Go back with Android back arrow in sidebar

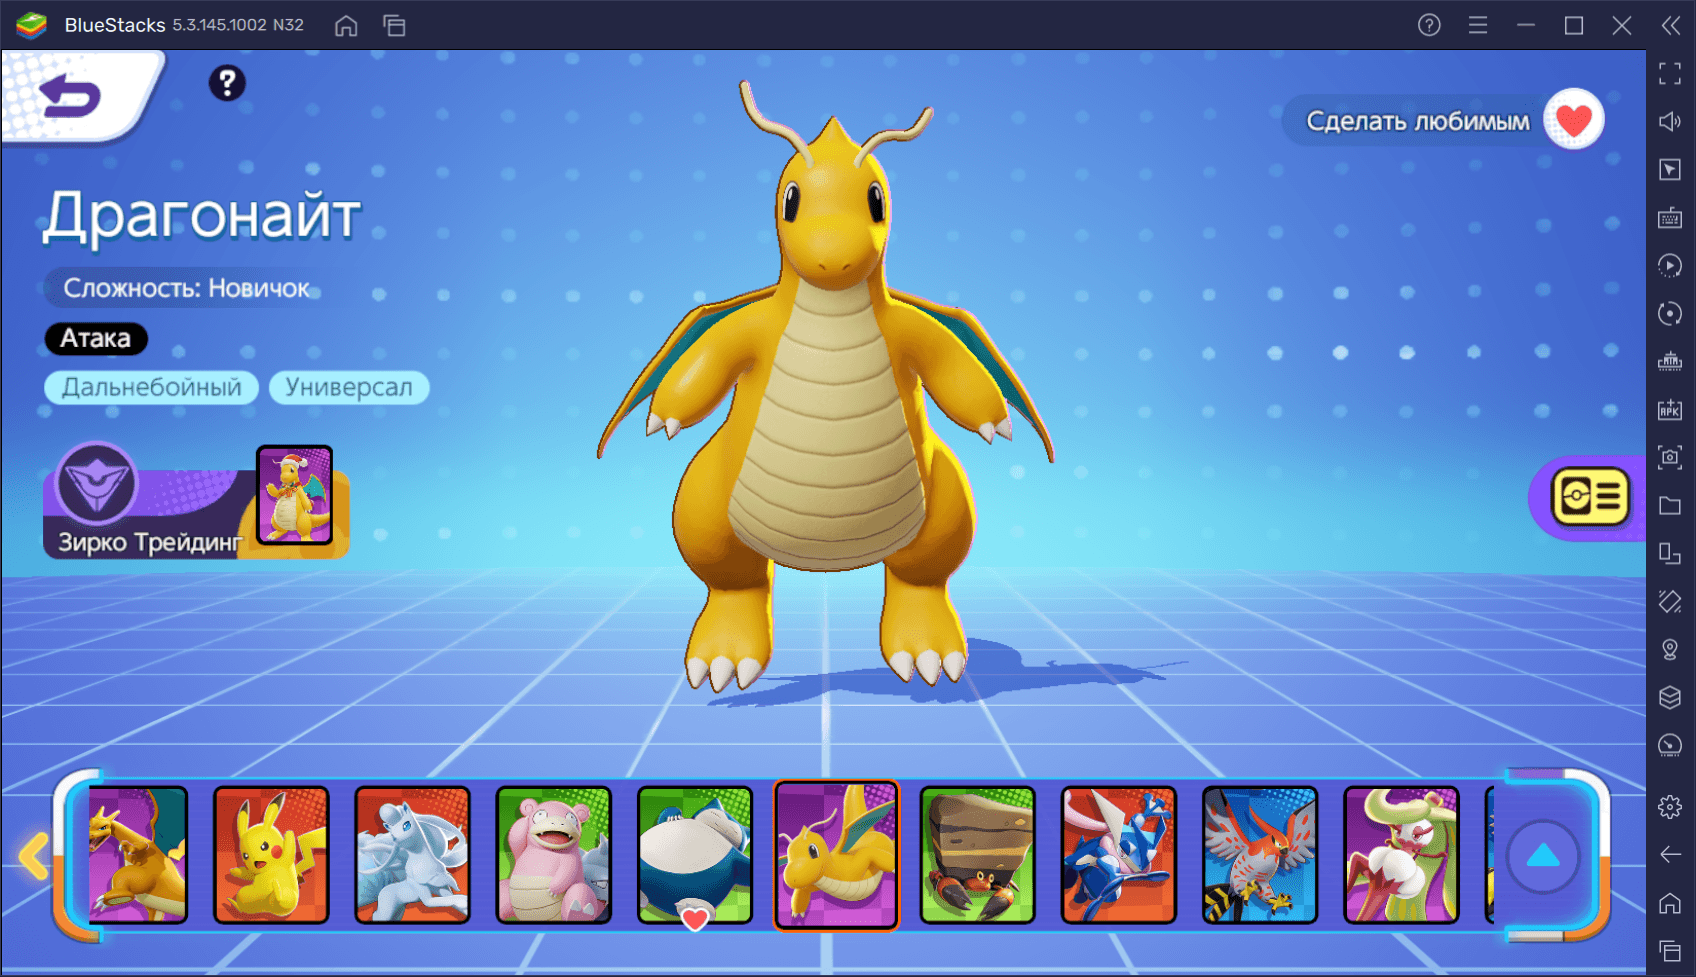[1670, 854]
